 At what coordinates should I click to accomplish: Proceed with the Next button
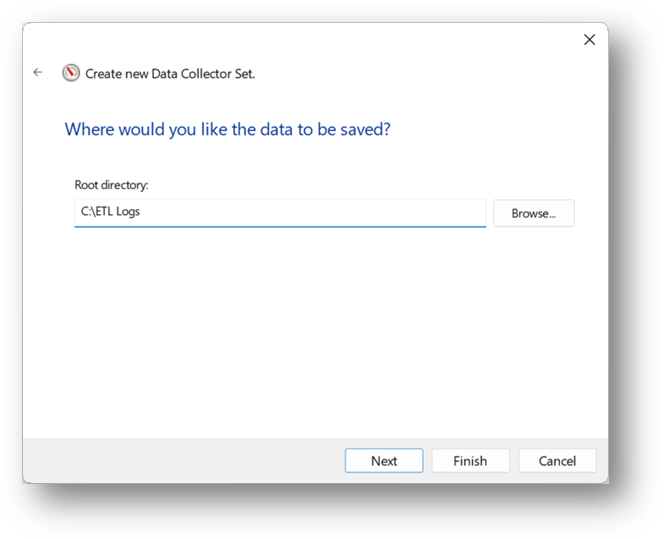coord(384,461)
